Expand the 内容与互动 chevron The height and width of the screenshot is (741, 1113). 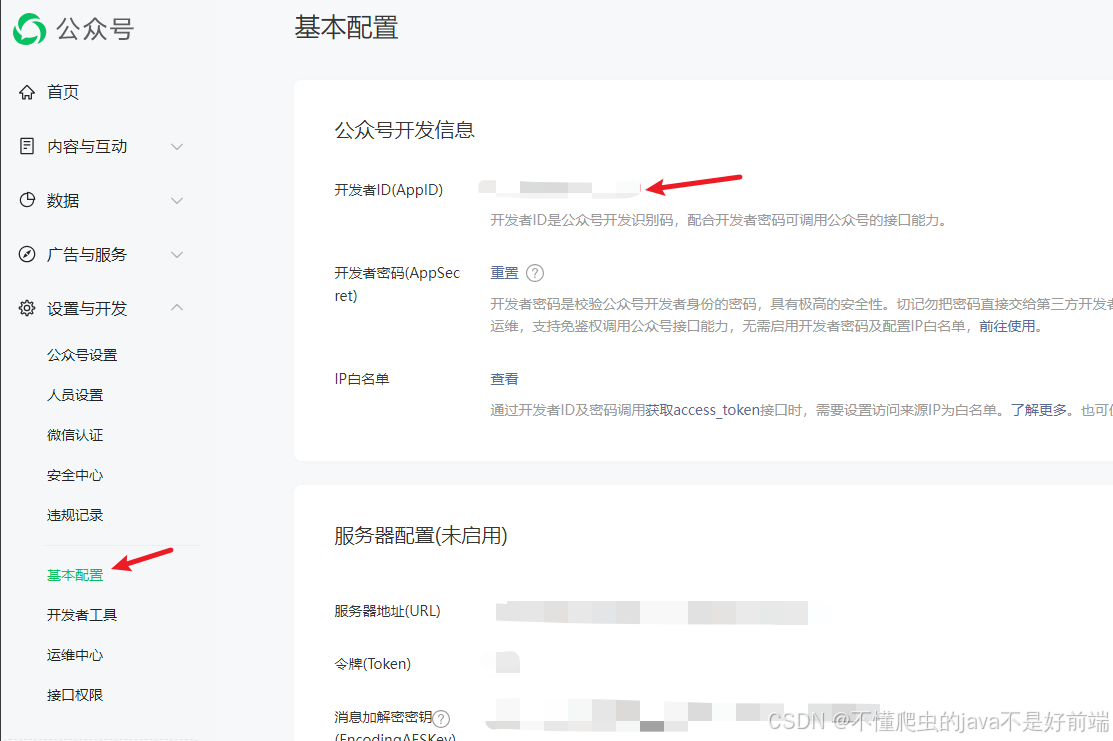177,146
